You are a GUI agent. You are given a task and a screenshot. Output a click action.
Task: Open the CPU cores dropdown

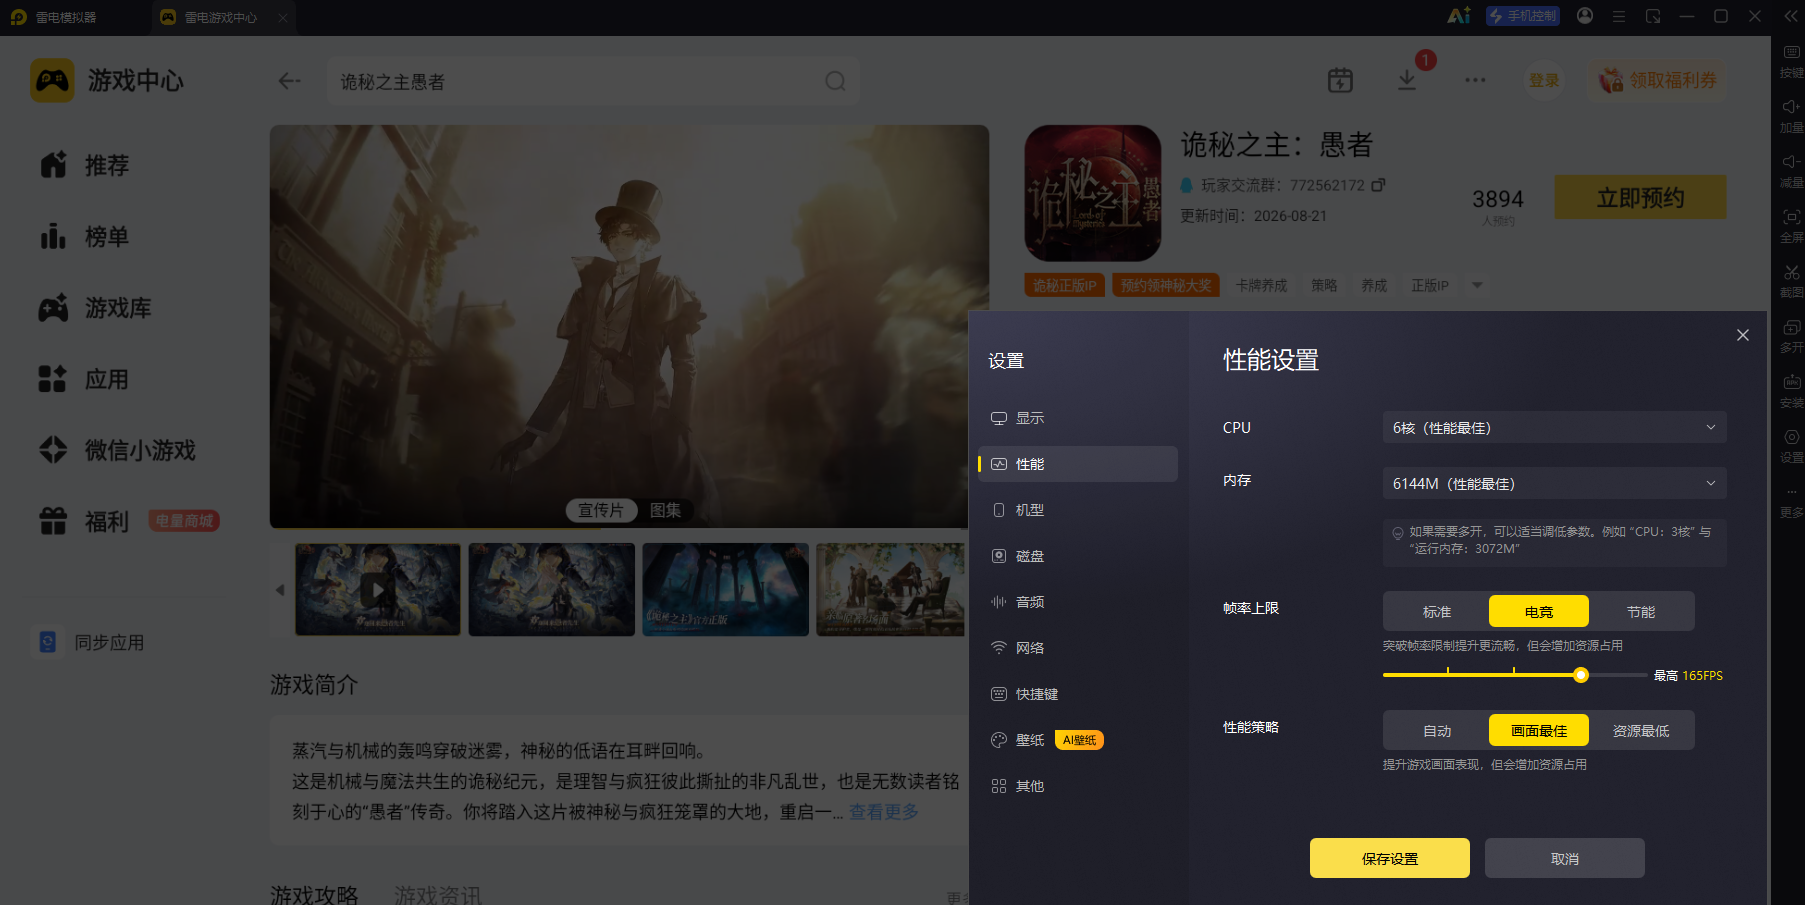coord(1554,427)
